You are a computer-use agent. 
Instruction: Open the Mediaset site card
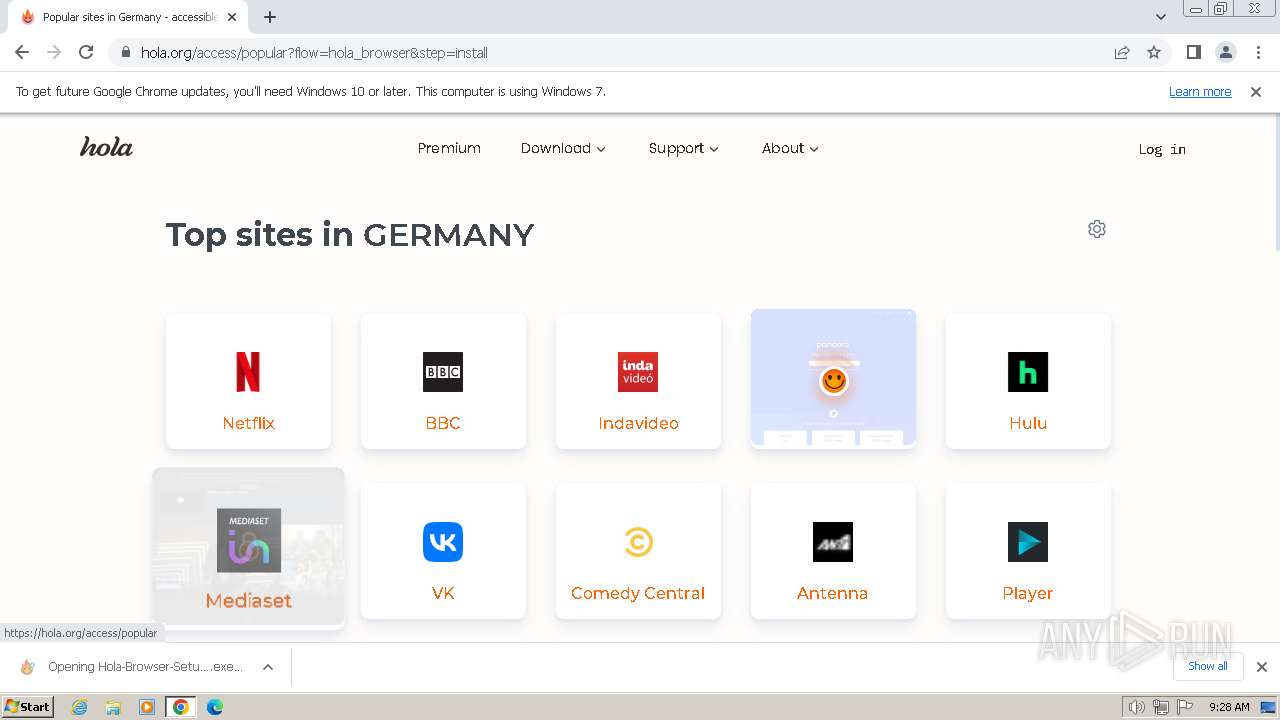[x=248, y=548]
